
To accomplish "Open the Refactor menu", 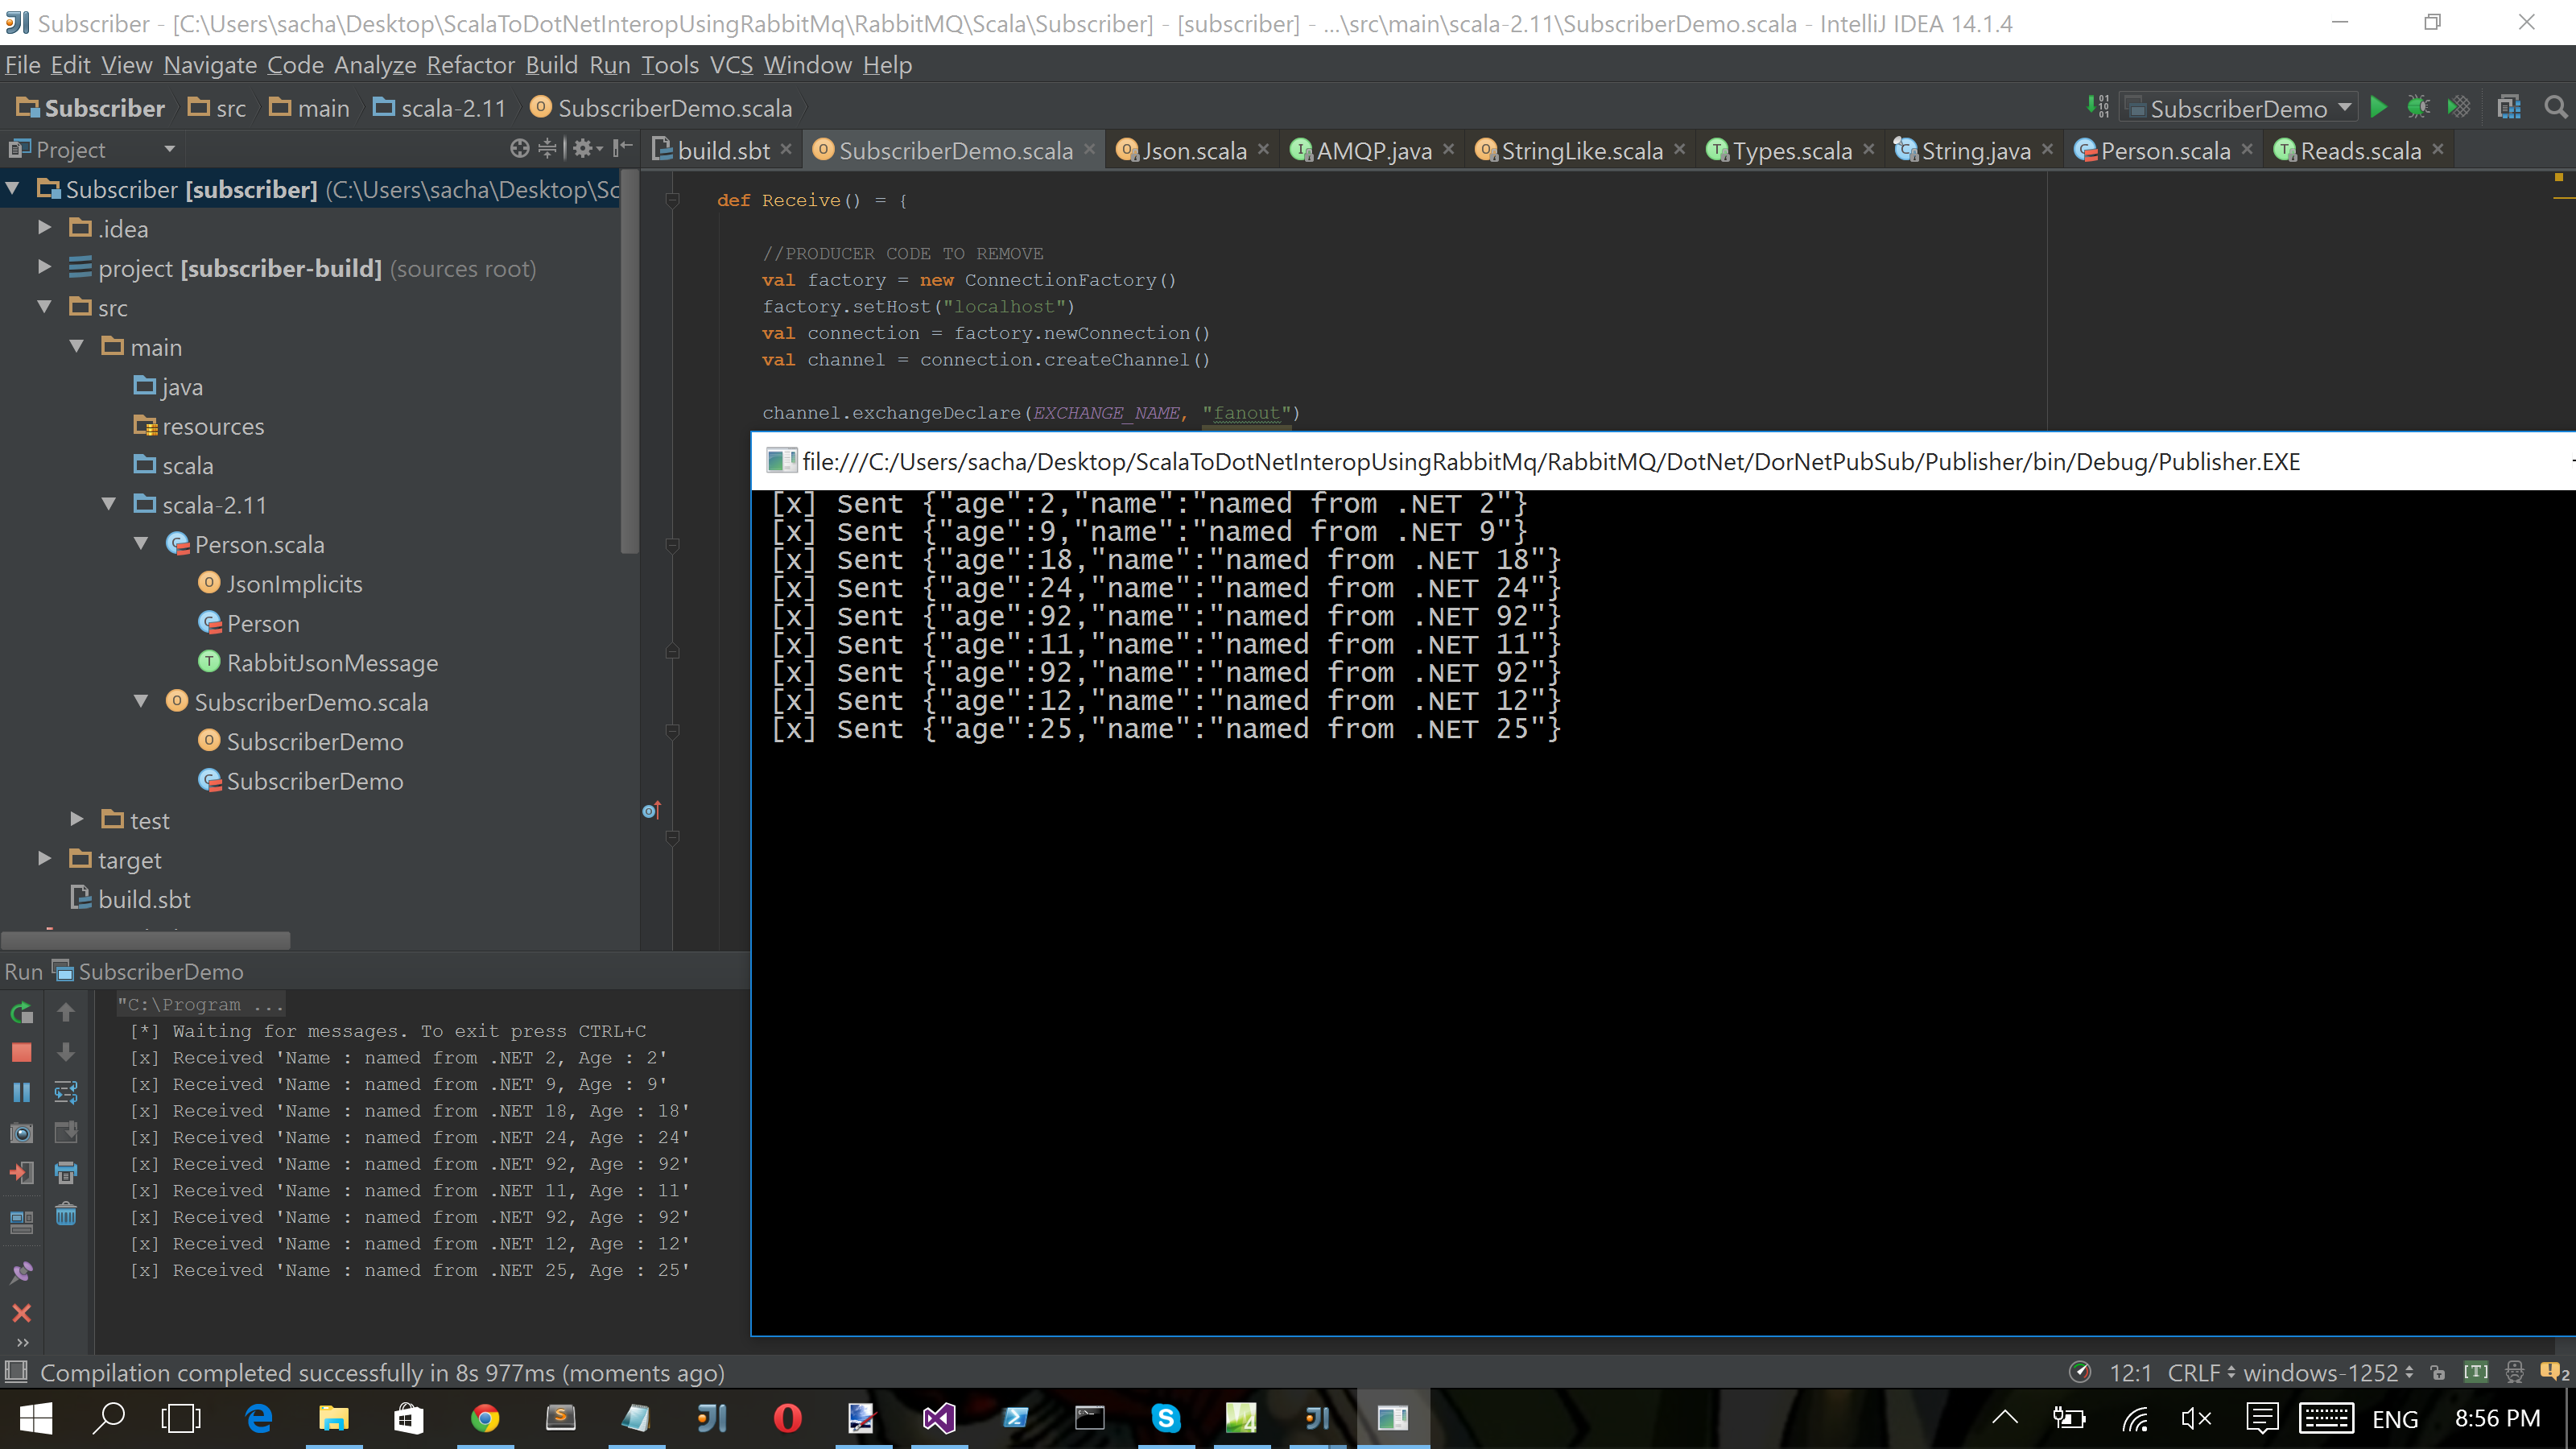I will (470, 65).
